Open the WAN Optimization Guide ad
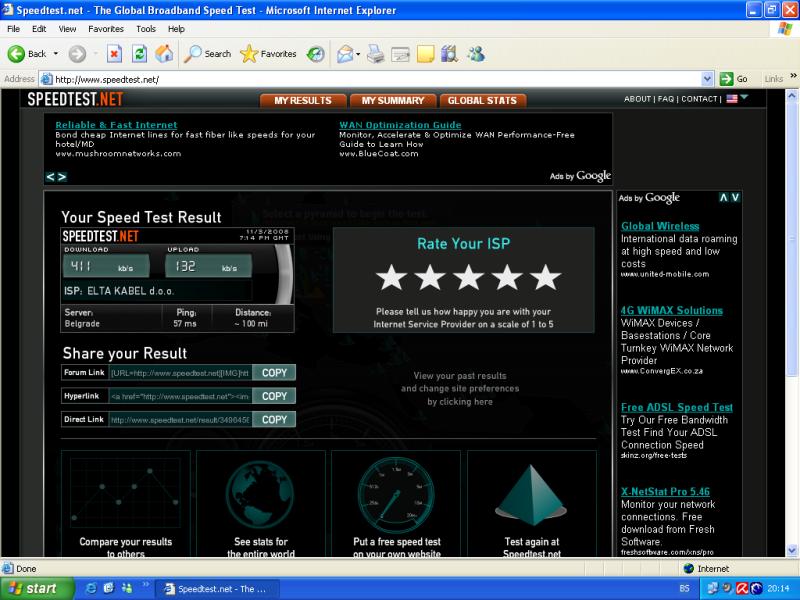This screenshot has height=600, width=800. click(400, 125)
